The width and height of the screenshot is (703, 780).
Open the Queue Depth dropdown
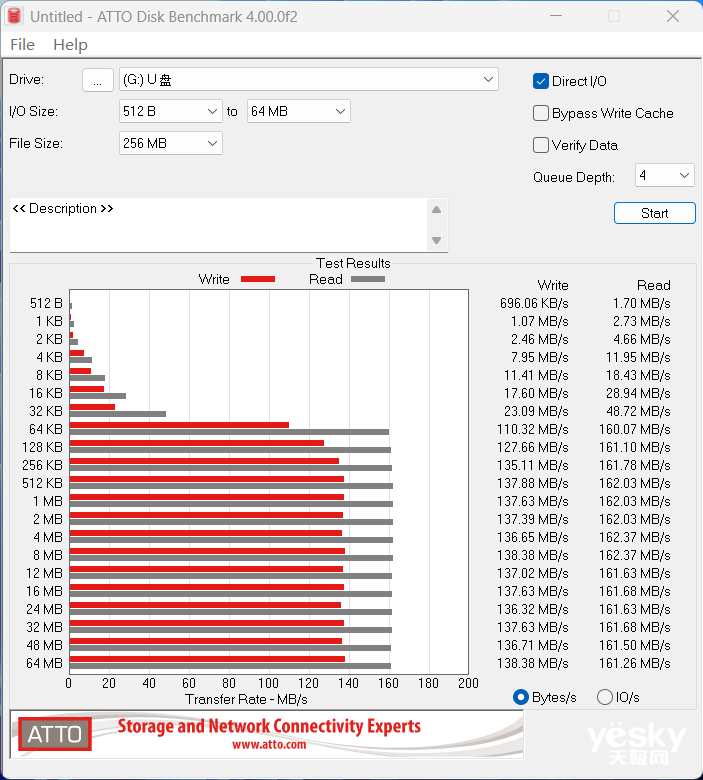pyautogui.click(x=664, y=175)
